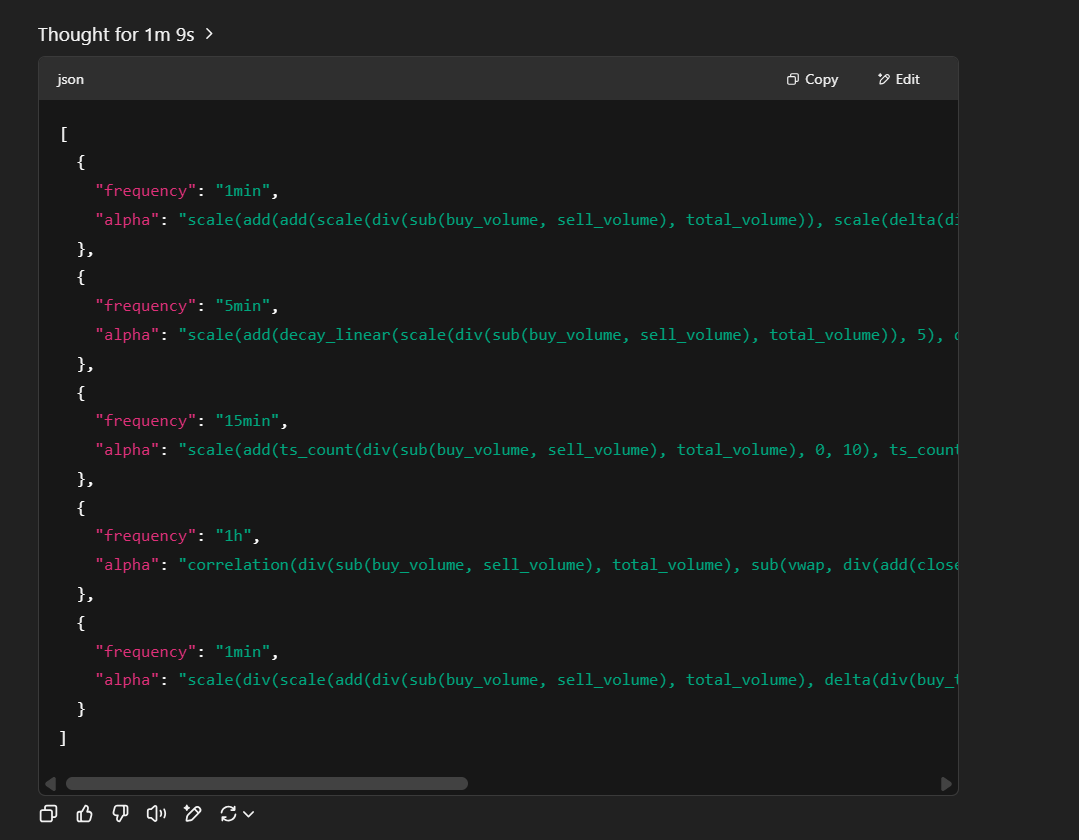Click the horizontal scrollbar's right arrow
The height and width of the screenshot is (840, 1079).
[946, 784]
